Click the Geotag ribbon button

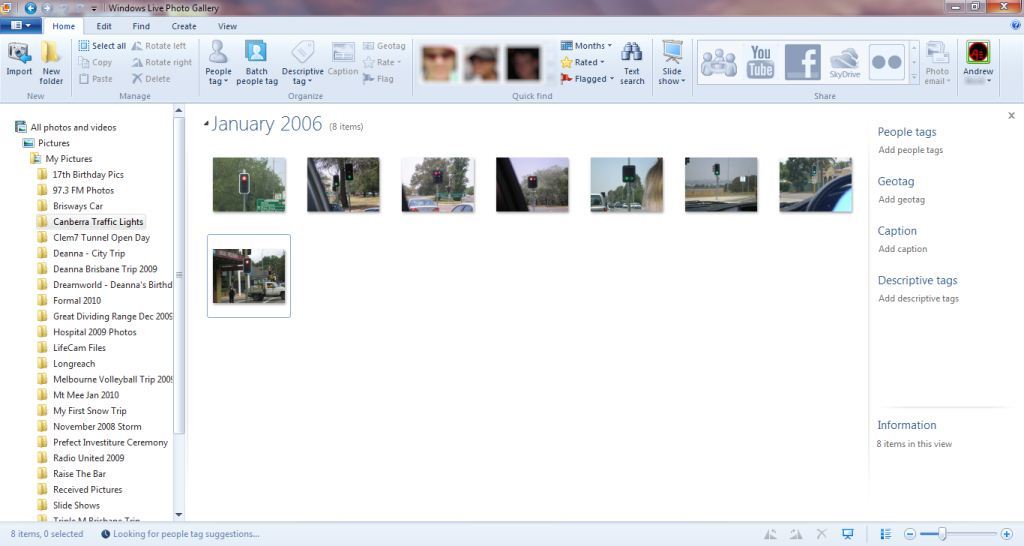coord(384,46)
